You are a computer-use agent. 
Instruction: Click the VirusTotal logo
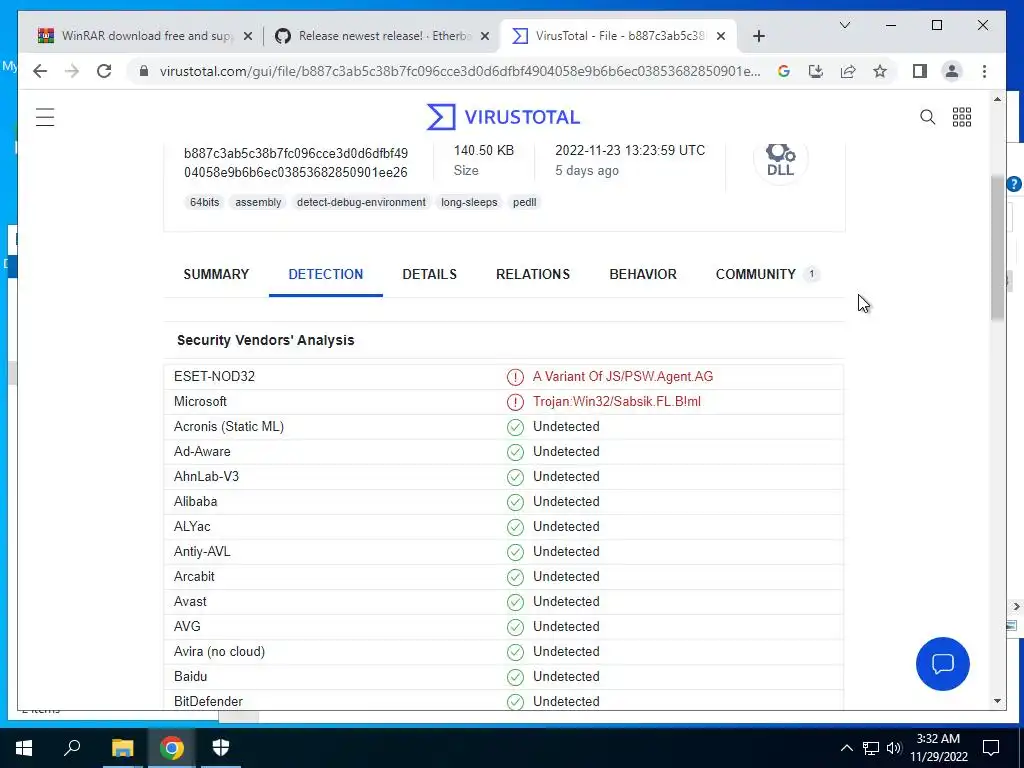(x=503, y=117)
